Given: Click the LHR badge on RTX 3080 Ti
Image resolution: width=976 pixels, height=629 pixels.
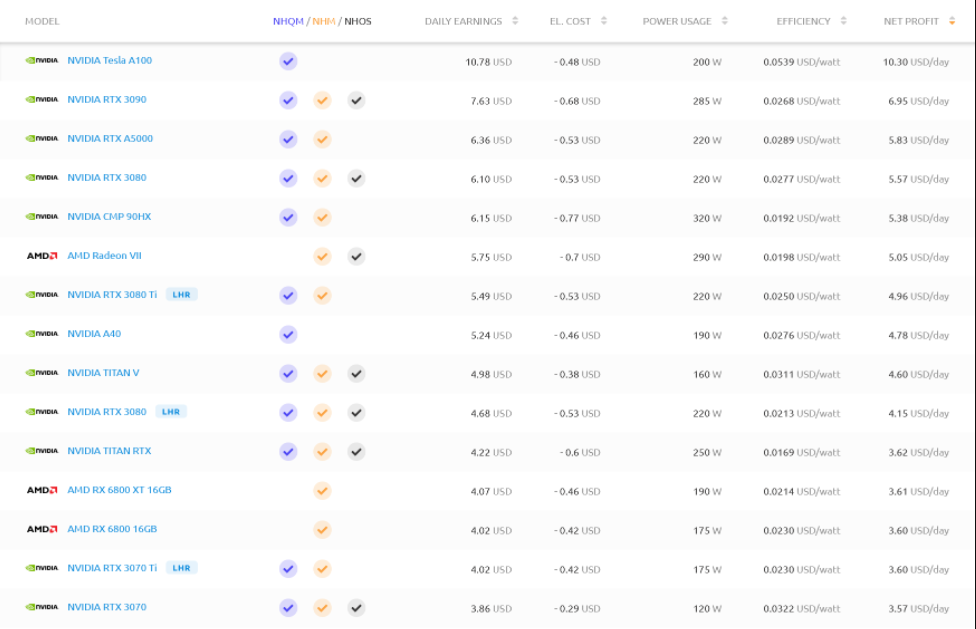Looking at the screenshot, I should point(181,295).
